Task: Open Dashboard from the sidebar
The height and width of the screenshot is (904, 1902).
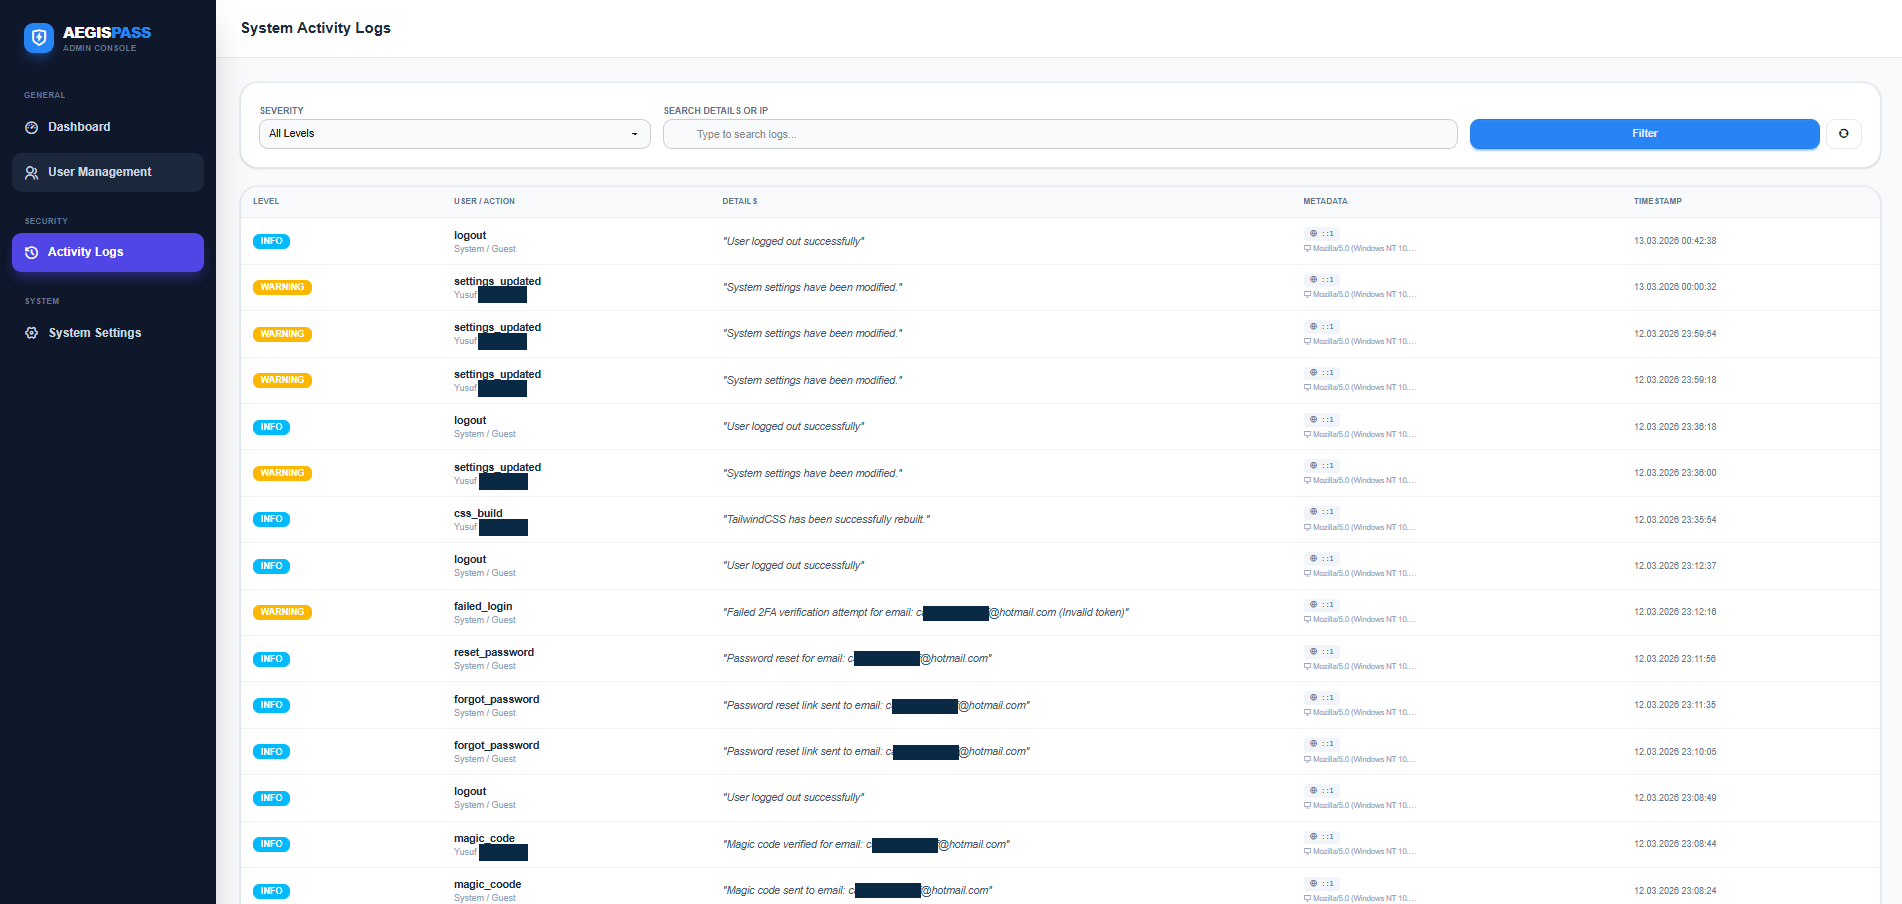Action: click(x=79, y=127)
